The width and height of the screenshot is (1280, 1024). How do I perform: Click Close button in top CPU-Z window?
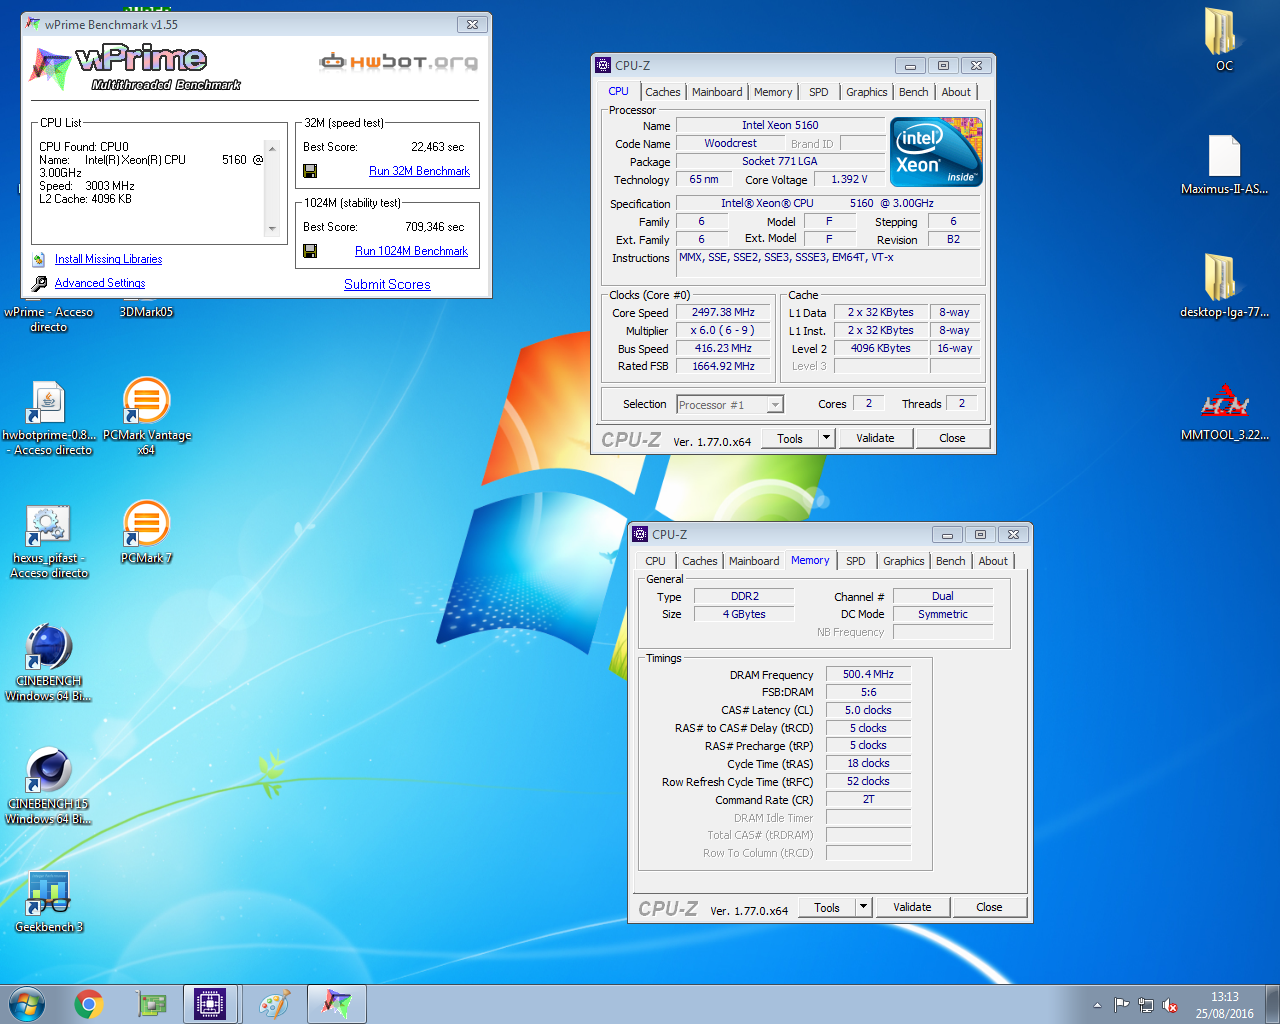coord(952,438)
